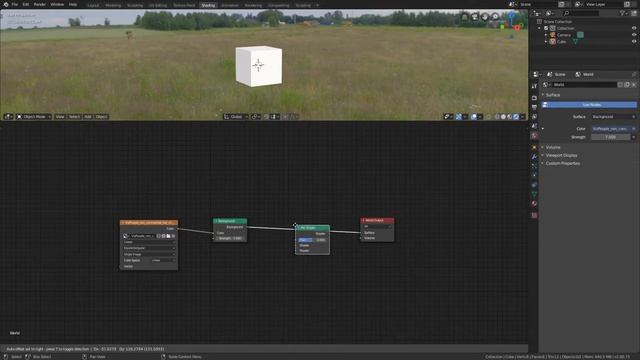Open the Texture properties tab
The image size is (640, 360).
[534, 215]
